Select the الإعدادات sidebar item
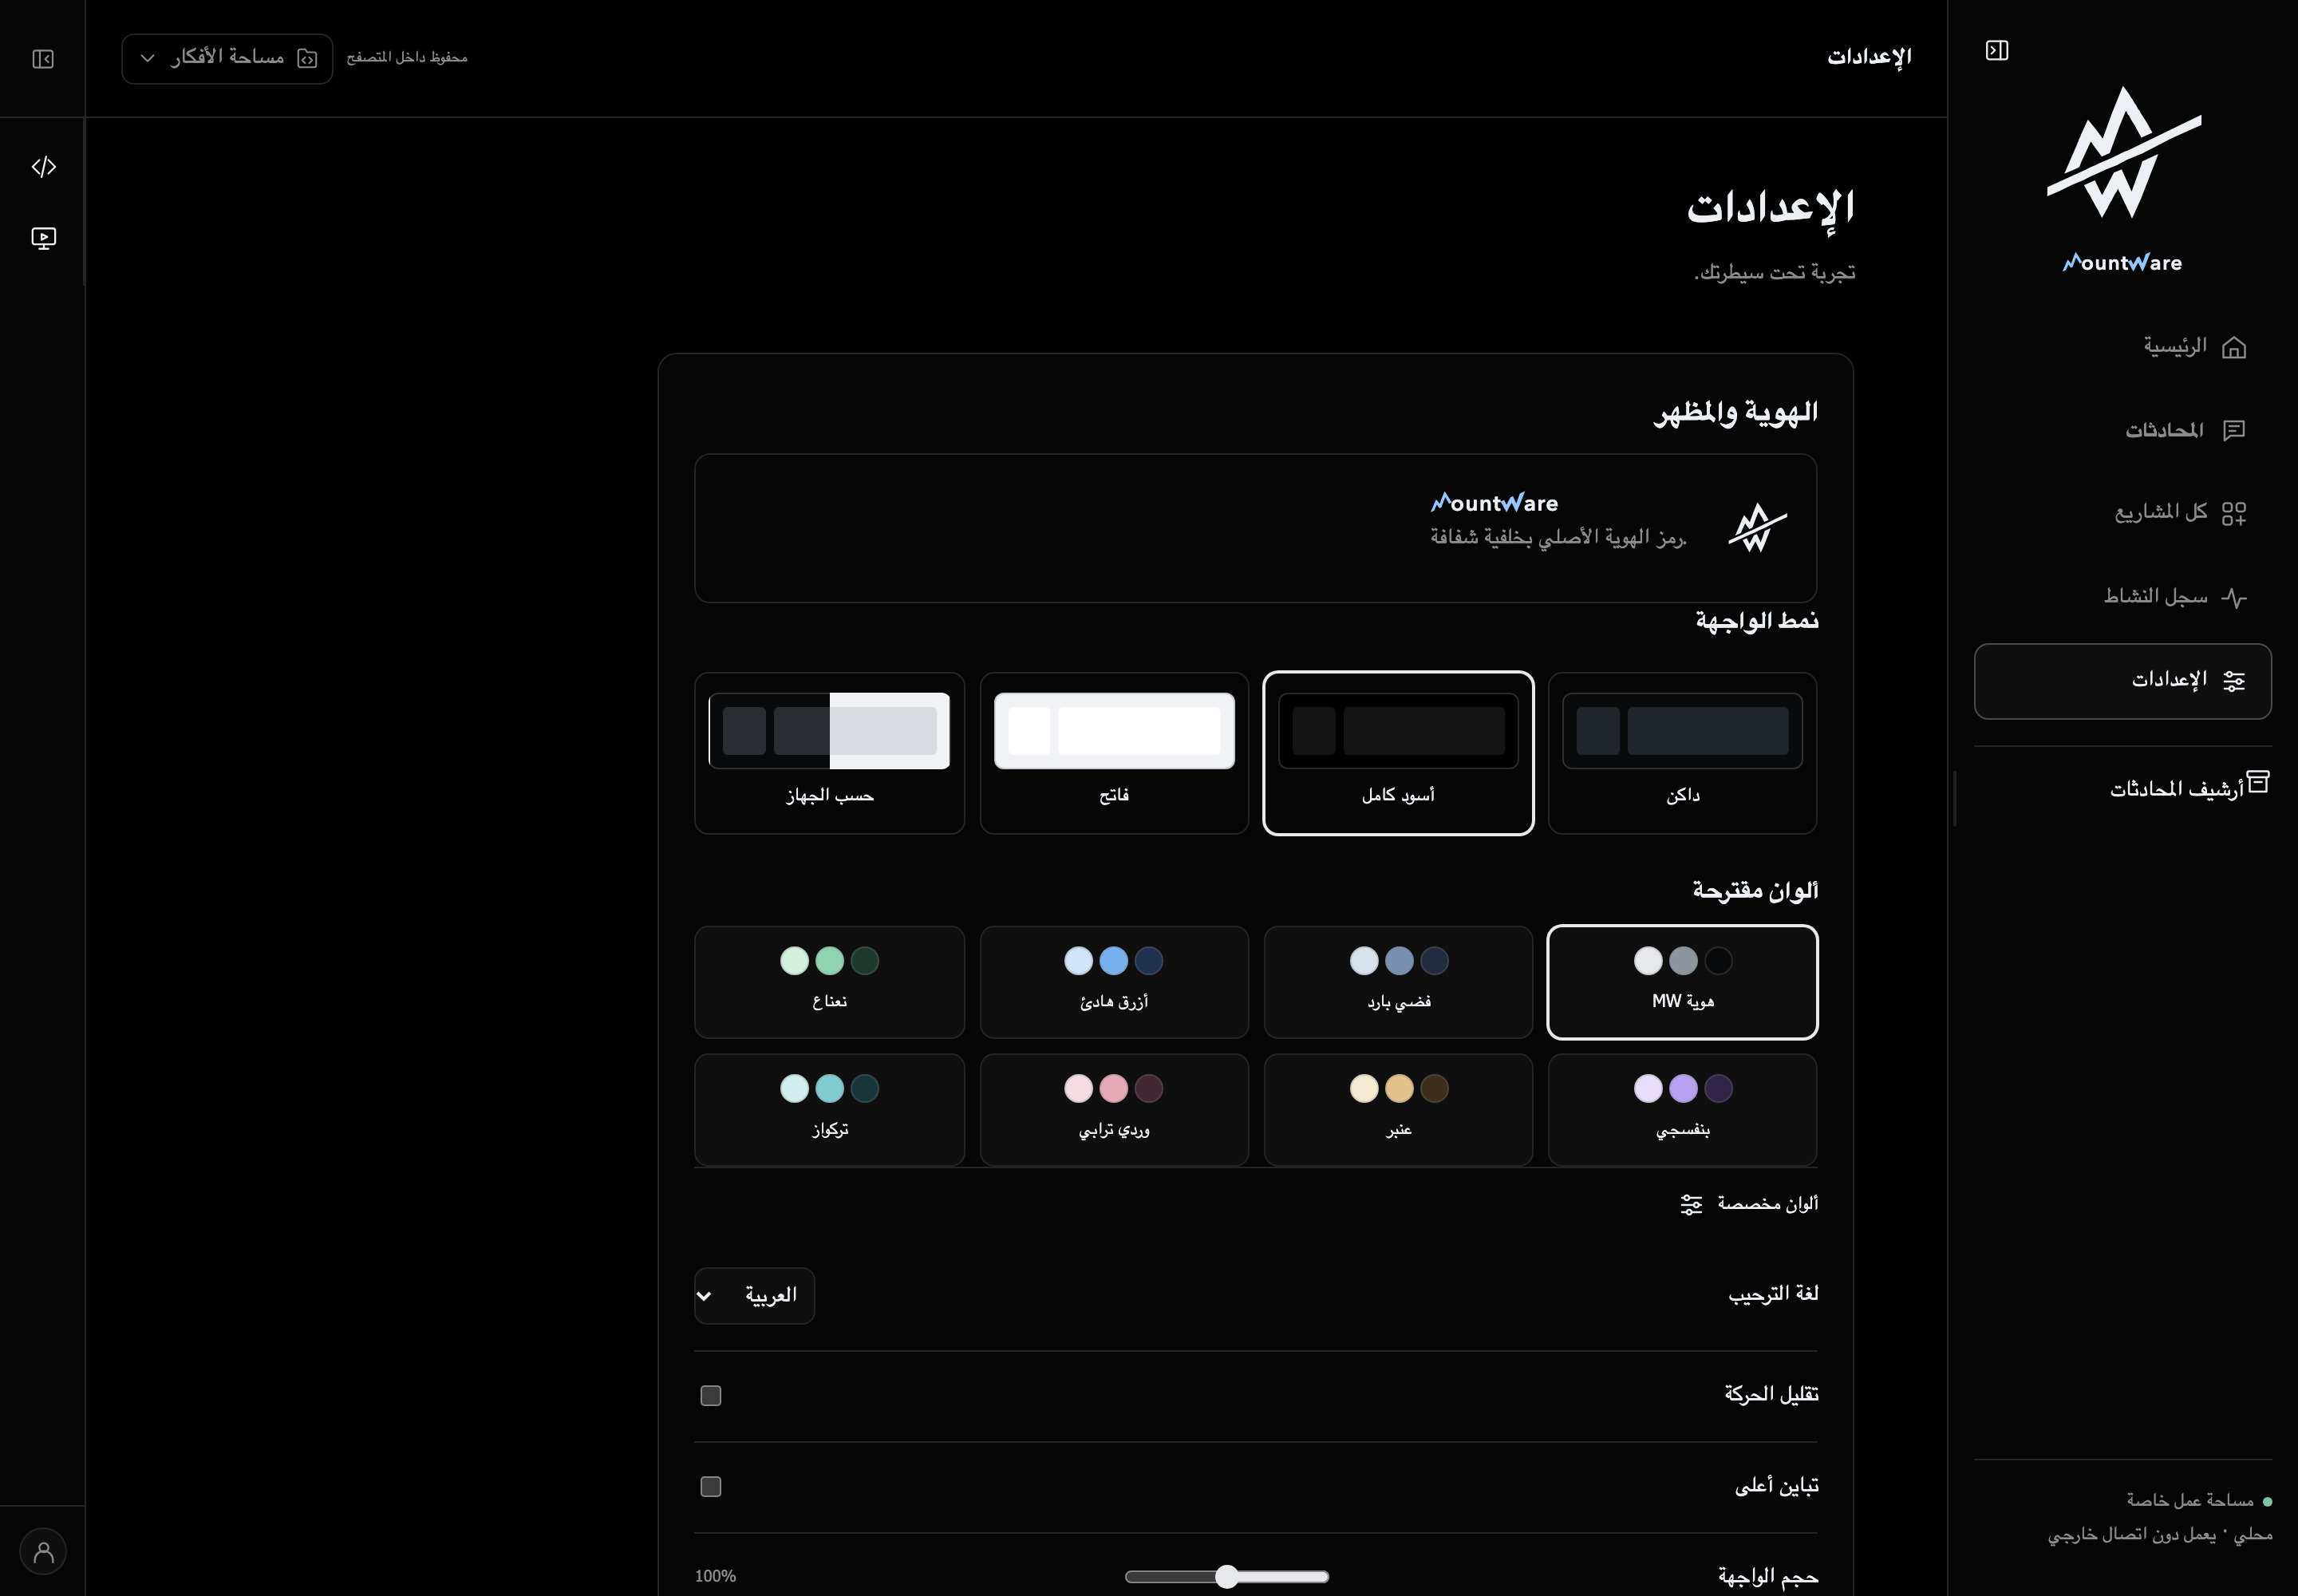The image size is (2298, 1596). (x=2123, y=681)
